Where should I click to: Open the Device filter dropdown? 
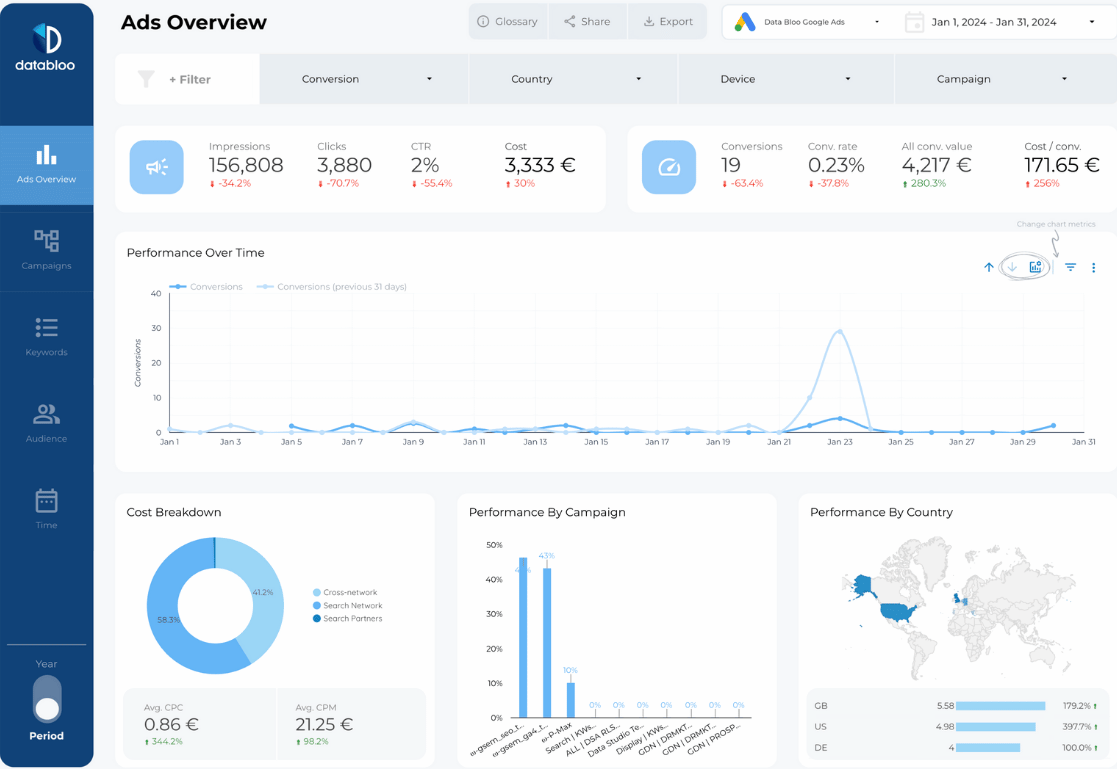click(786, 79)
